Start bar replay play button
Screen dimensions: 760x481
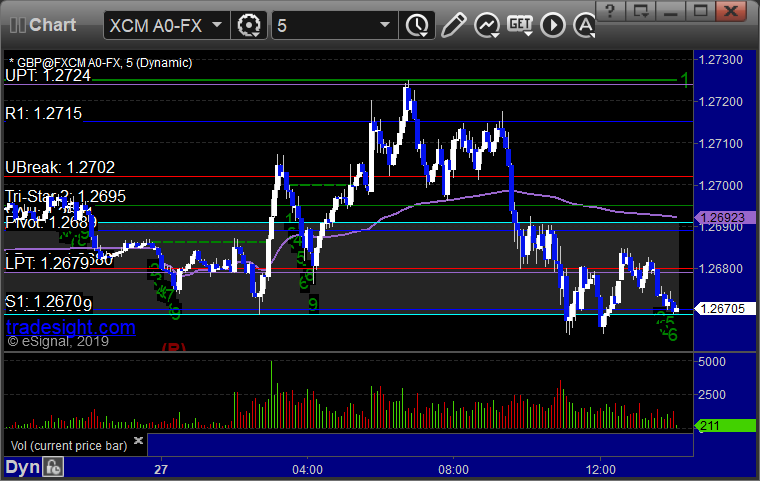[553, 25]
